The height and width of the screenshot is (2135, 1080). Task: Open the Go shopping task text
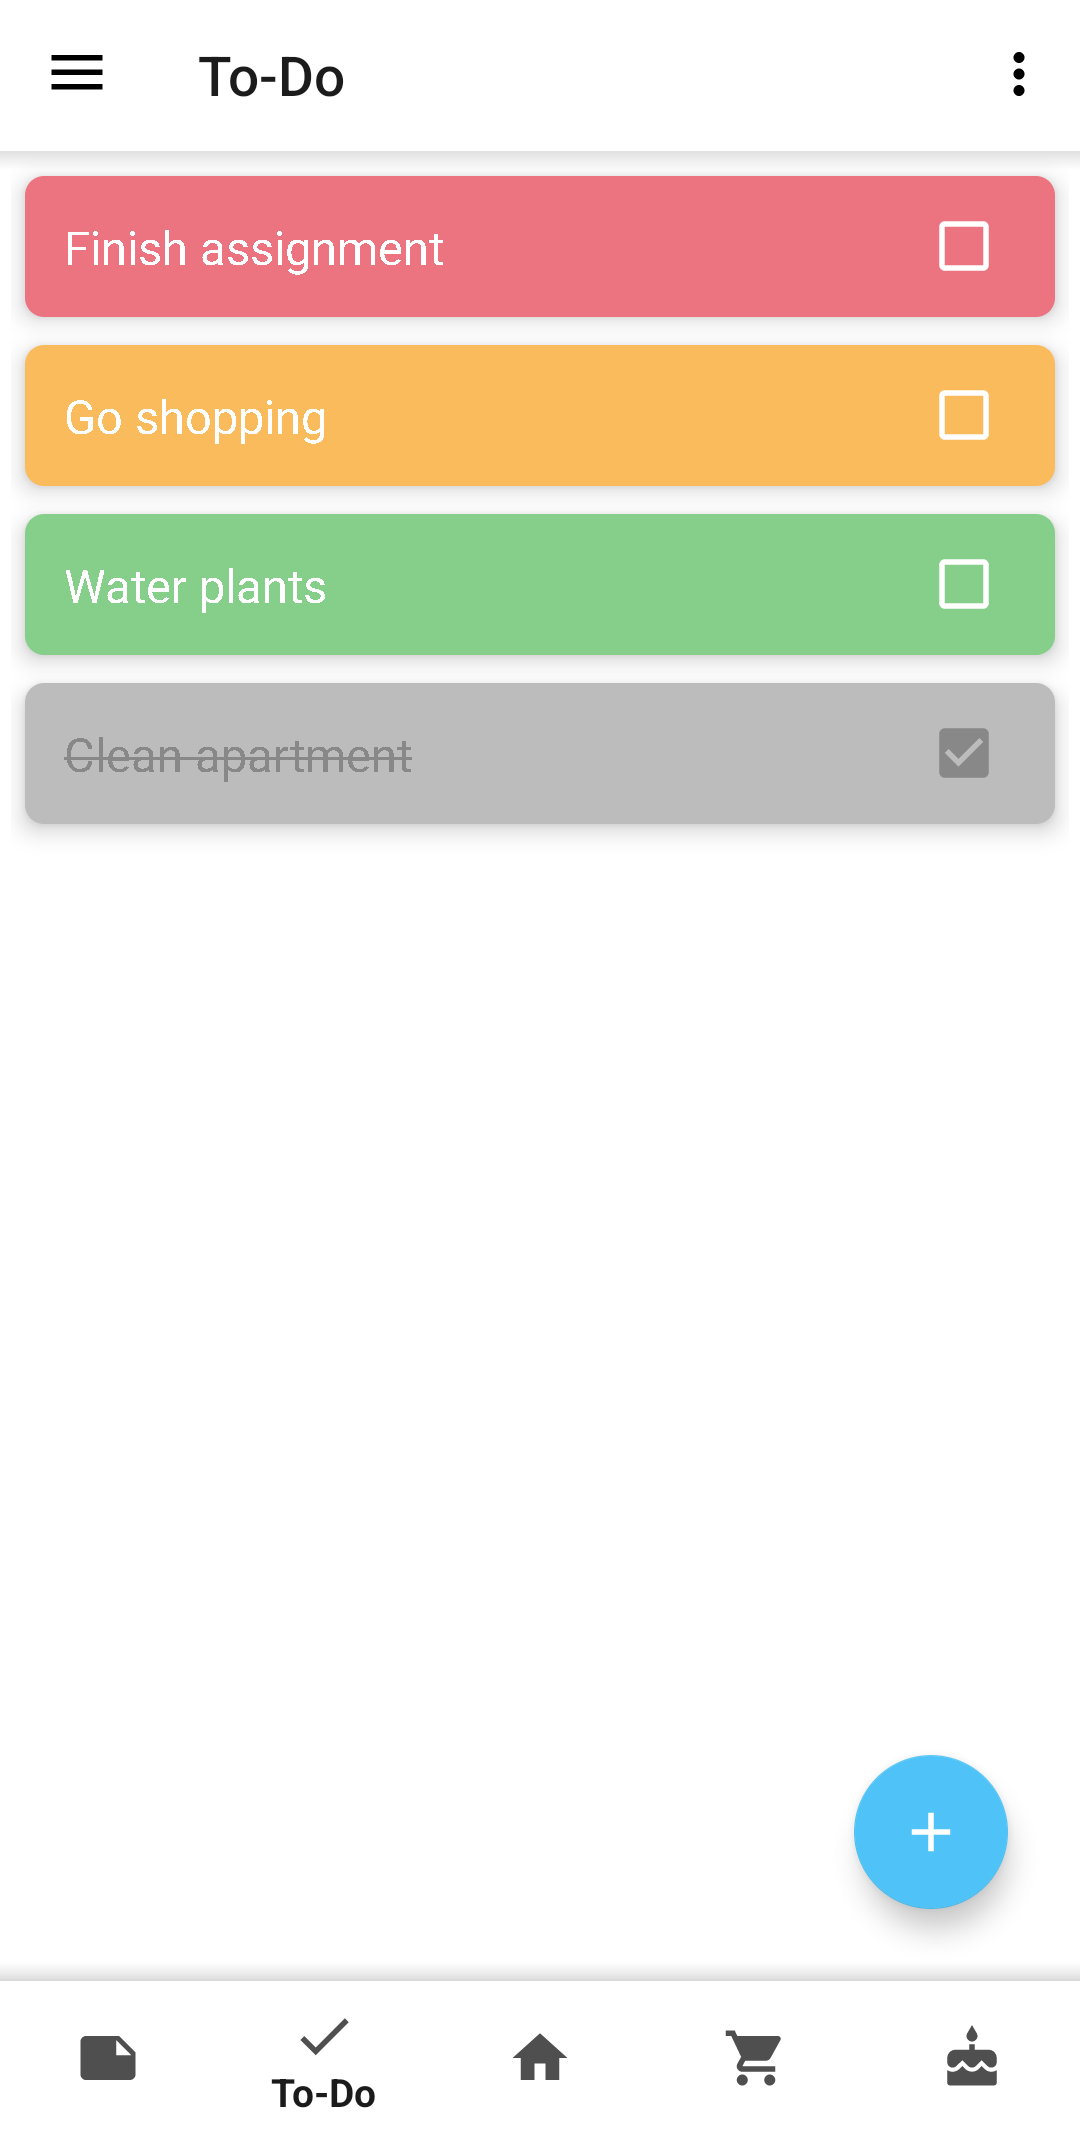tap(196, 418)
